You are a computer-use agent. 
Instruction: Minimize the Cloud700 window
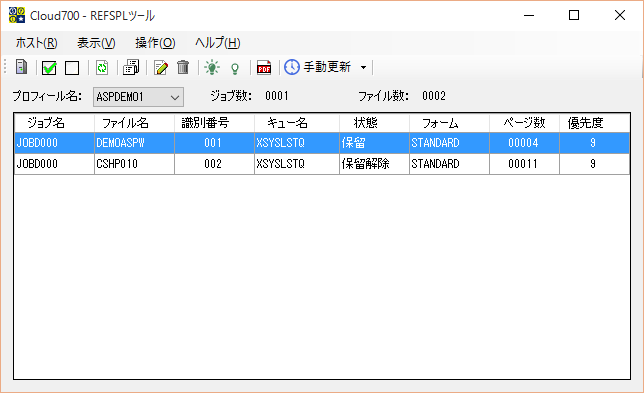coord(529,16)
